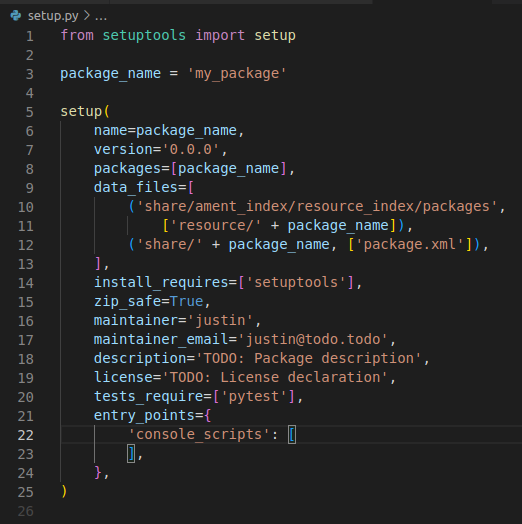
Task: Click the 'setup(' call on line 5
Action: 85,111
